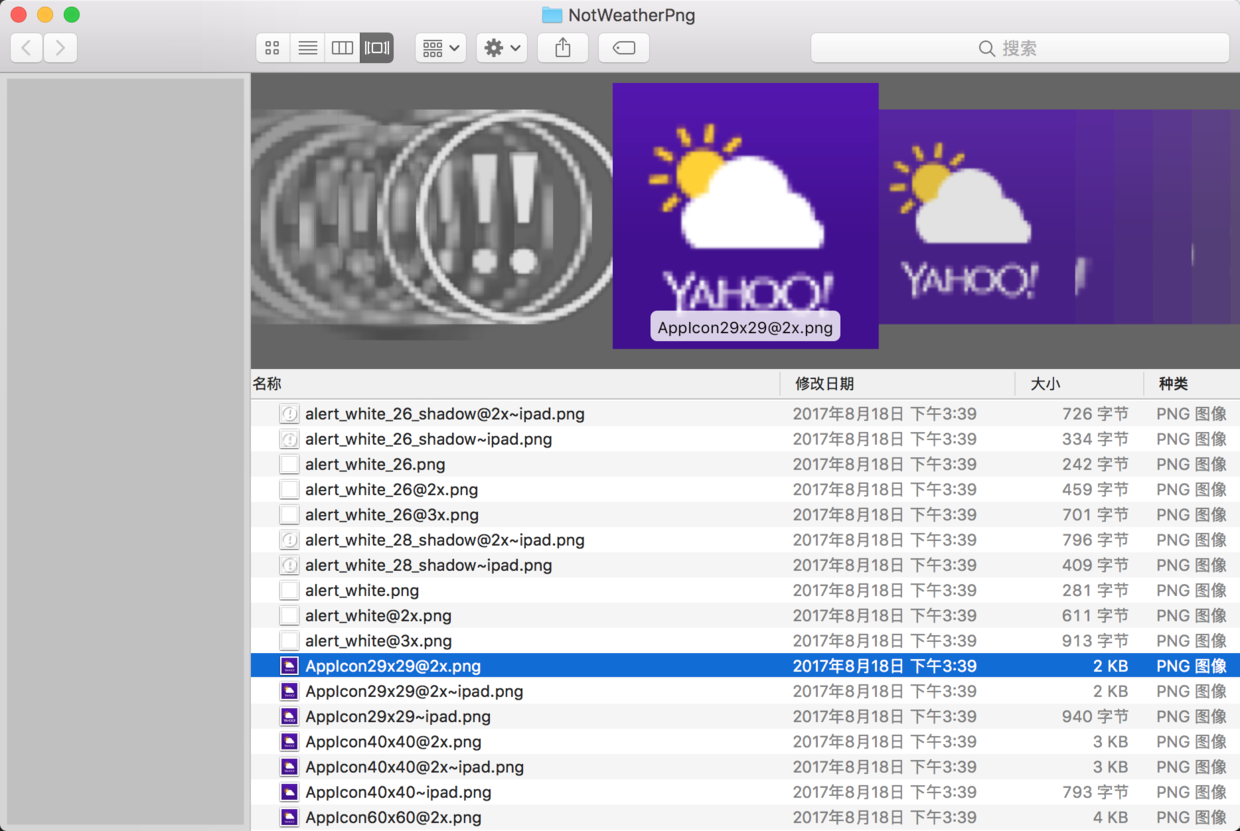Select the alert_white_26.png file row
Viewport: 1240px width, 831px height.
[x=745, y=464]
